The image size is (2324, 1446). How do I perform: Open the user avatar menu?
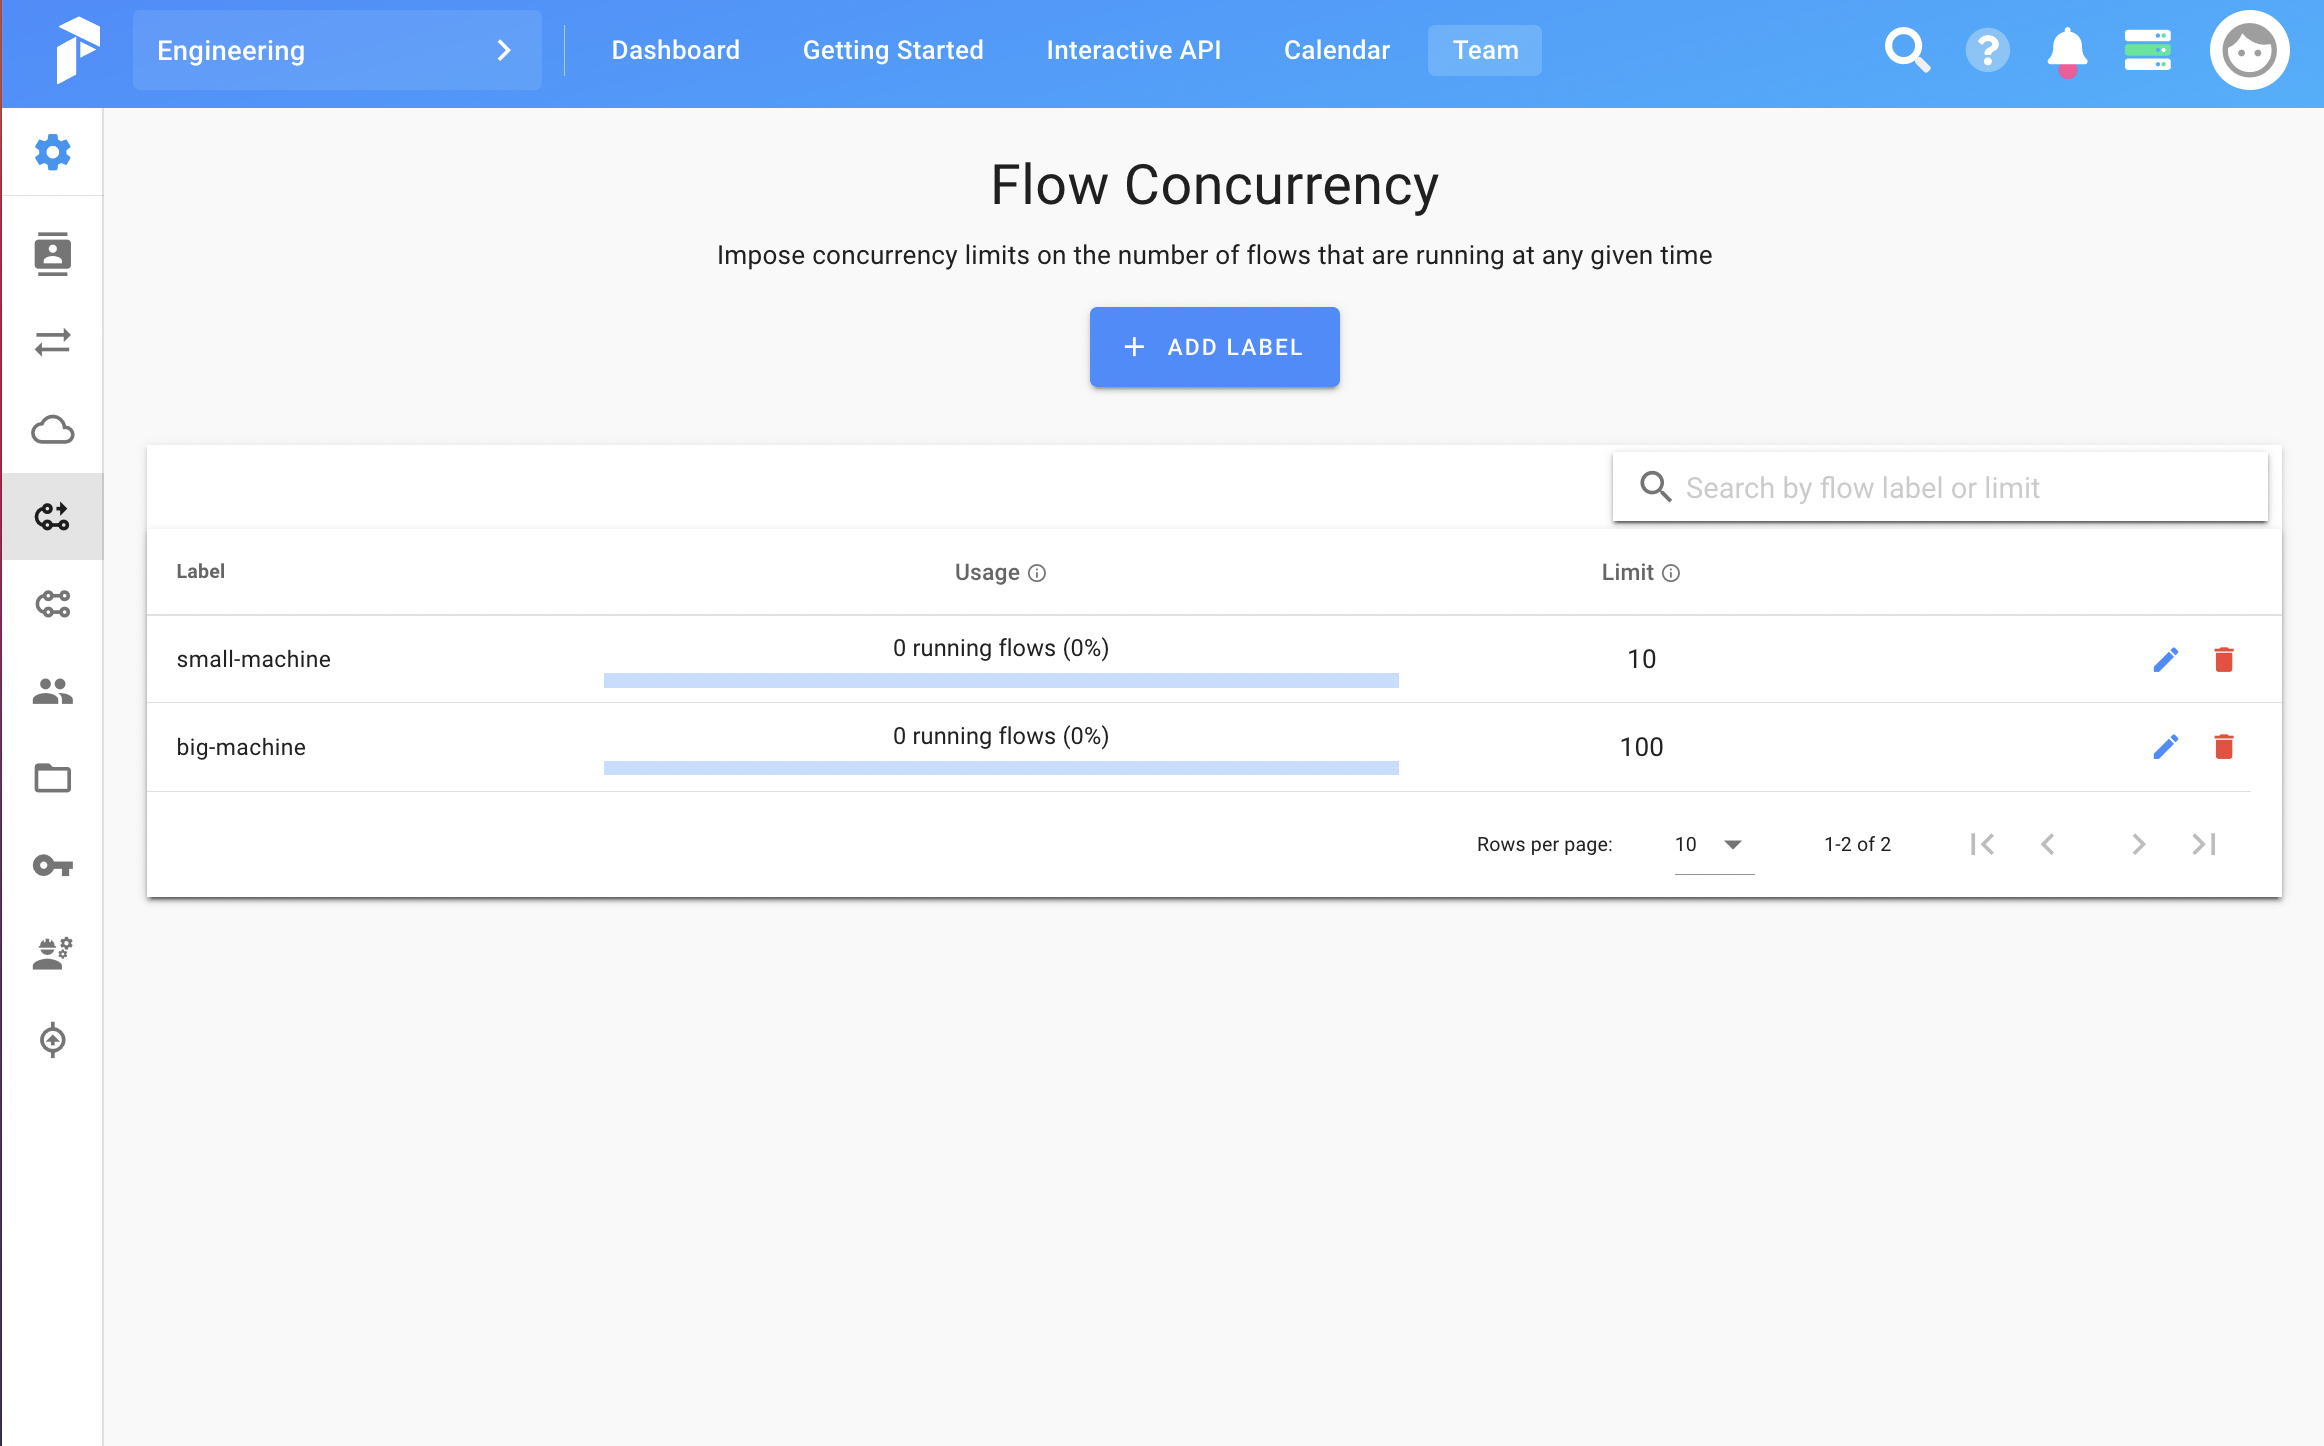point(2249,50)
